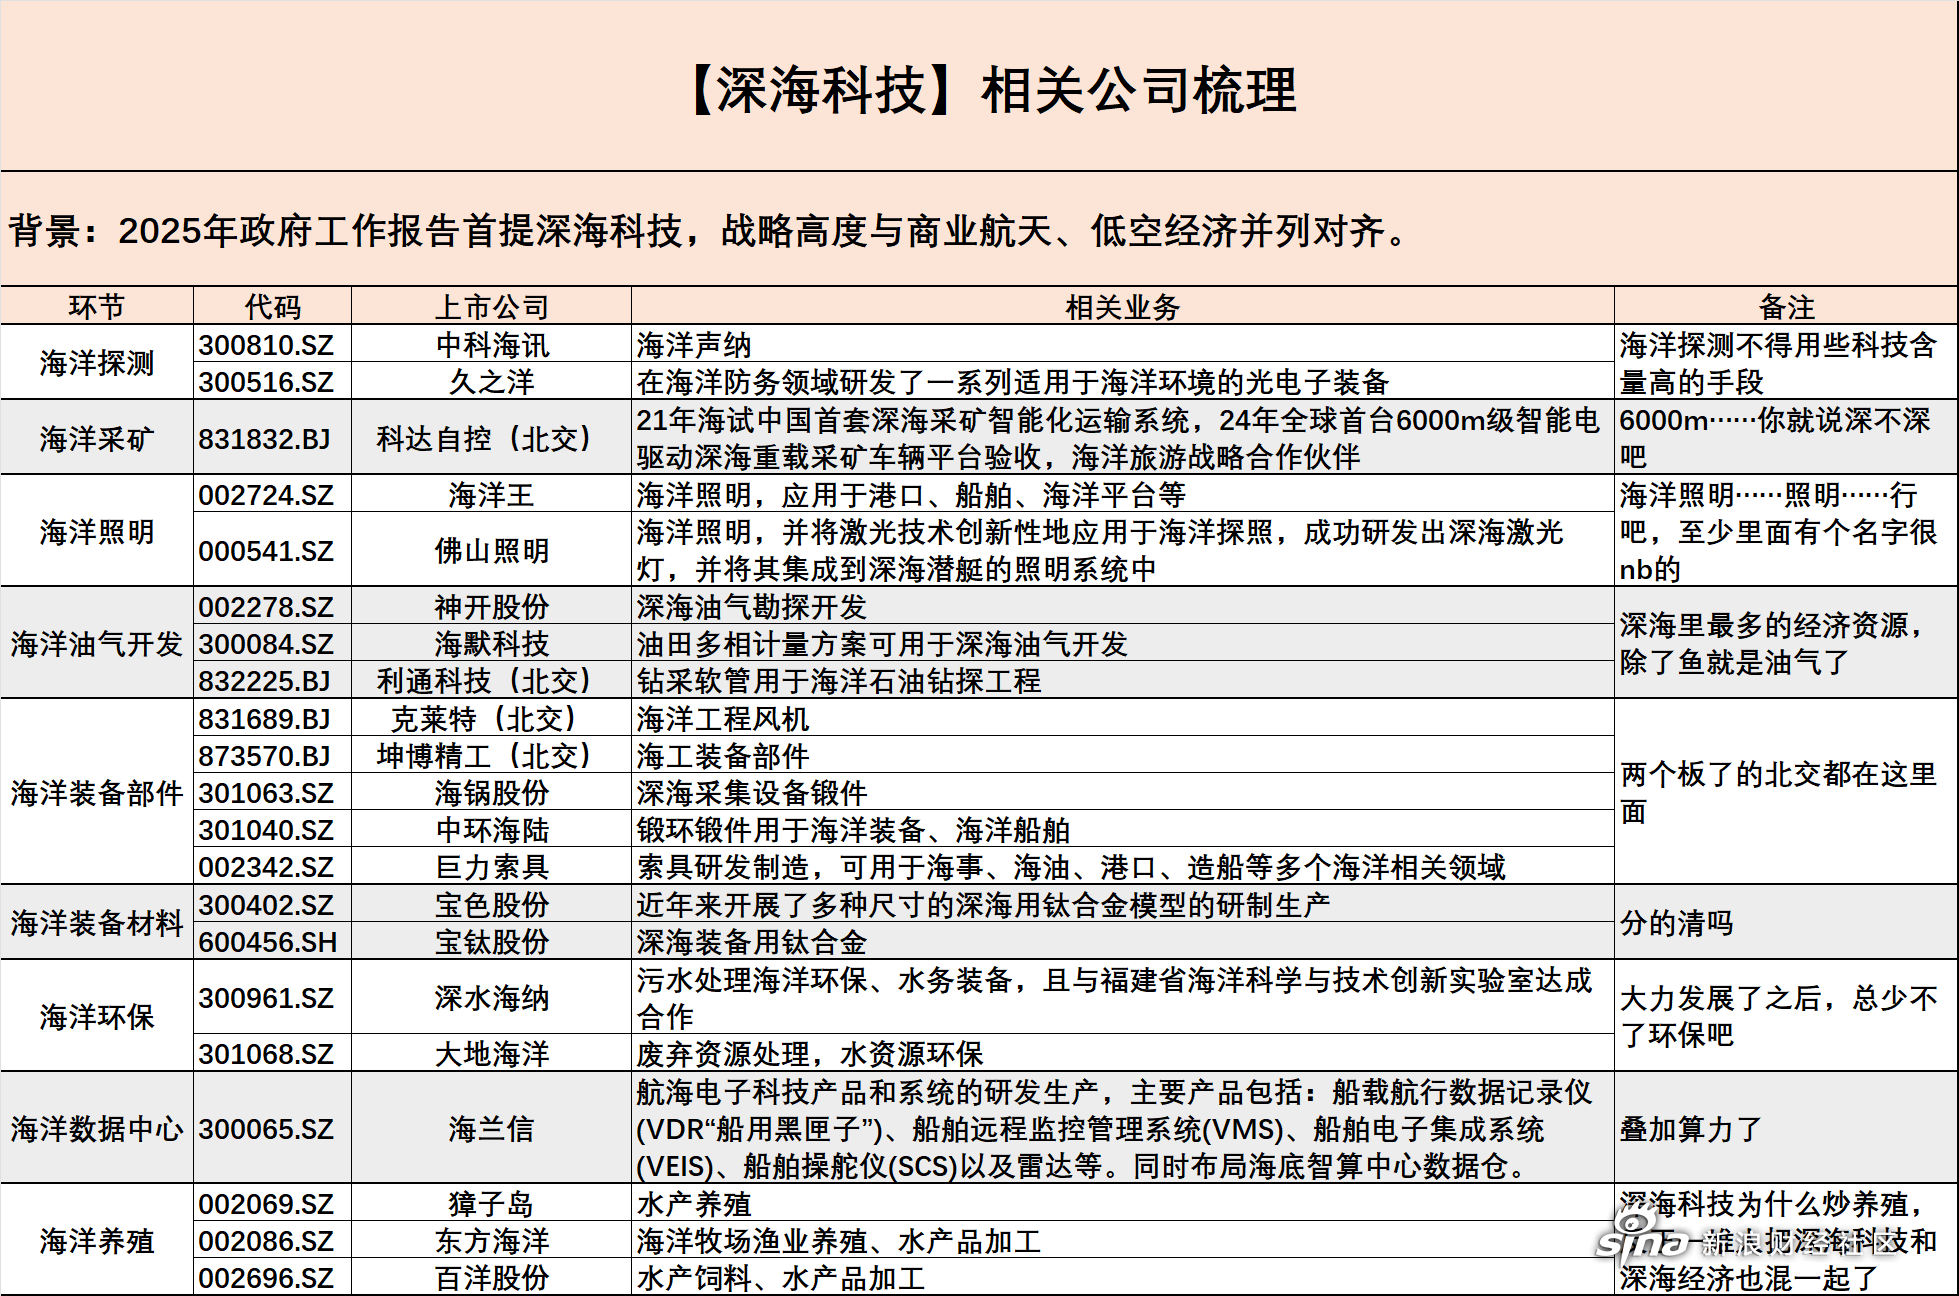1959x1296 pixels.
Task: Select company cell 佛山照明
Action: 491,550
